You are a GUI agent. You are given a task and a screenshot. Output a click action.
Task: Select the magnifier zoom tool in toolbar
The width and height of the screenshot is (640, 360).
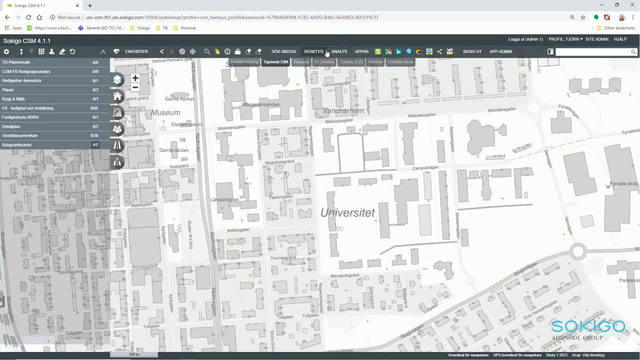point(207,52)
